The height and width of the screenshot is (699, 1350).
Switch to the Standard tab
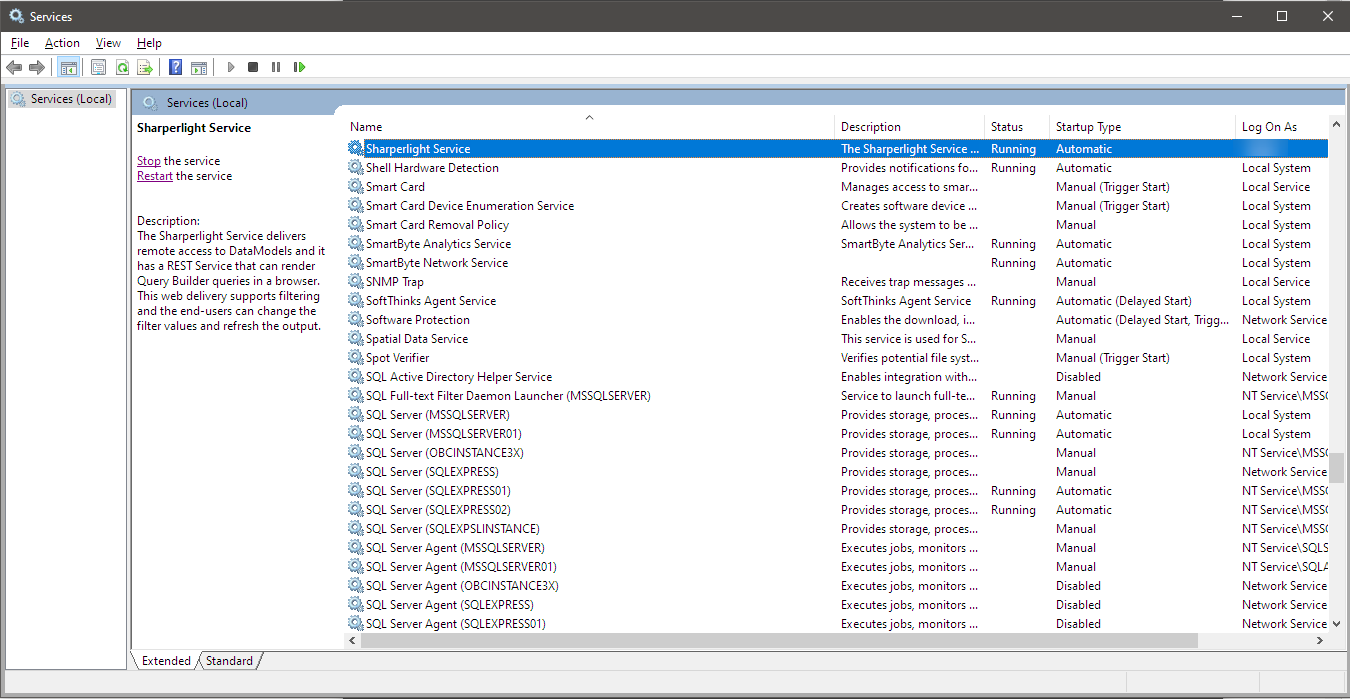point(230,660)
